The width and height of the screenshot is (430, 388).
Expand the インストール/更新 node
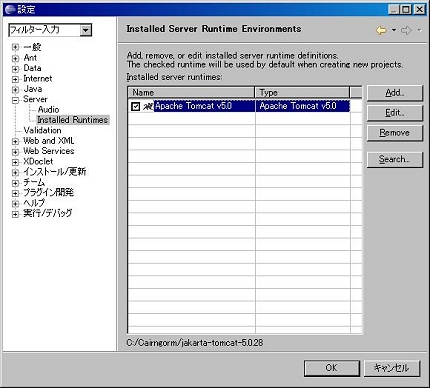(x=15, y=172)
